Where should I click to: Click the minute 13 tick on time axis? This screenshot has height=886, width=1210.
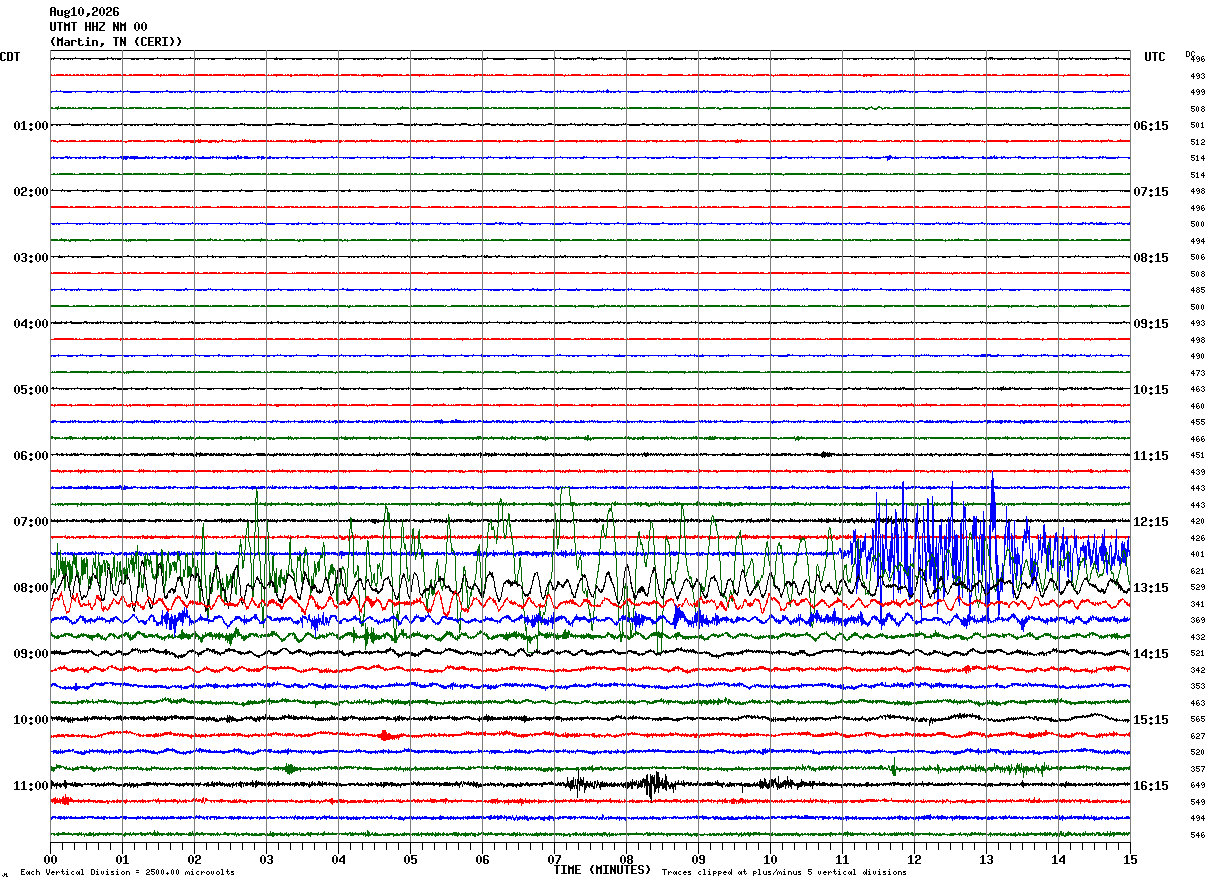pyautogui.click(x=986, y=859)
